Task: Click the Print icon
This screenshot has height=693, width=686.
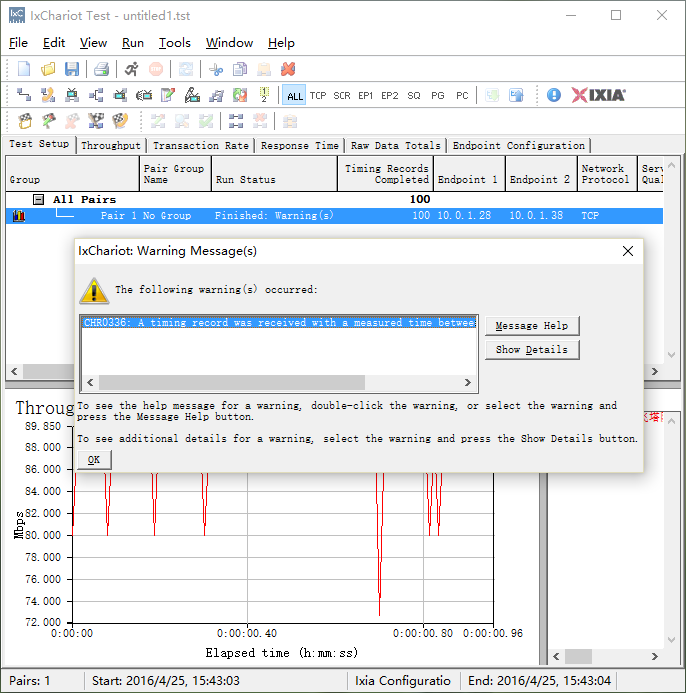Action: tap(101, 69)
